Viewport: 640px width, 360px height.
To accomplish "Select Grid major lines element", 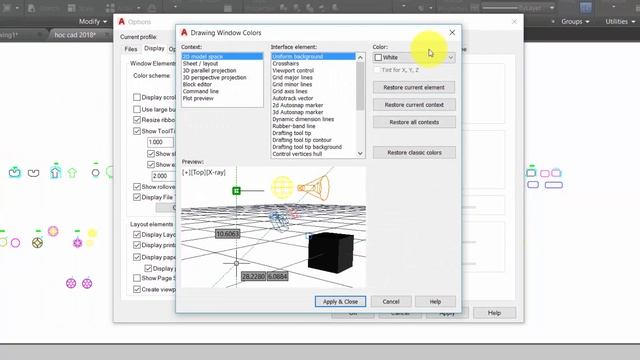I will point(313,77).
